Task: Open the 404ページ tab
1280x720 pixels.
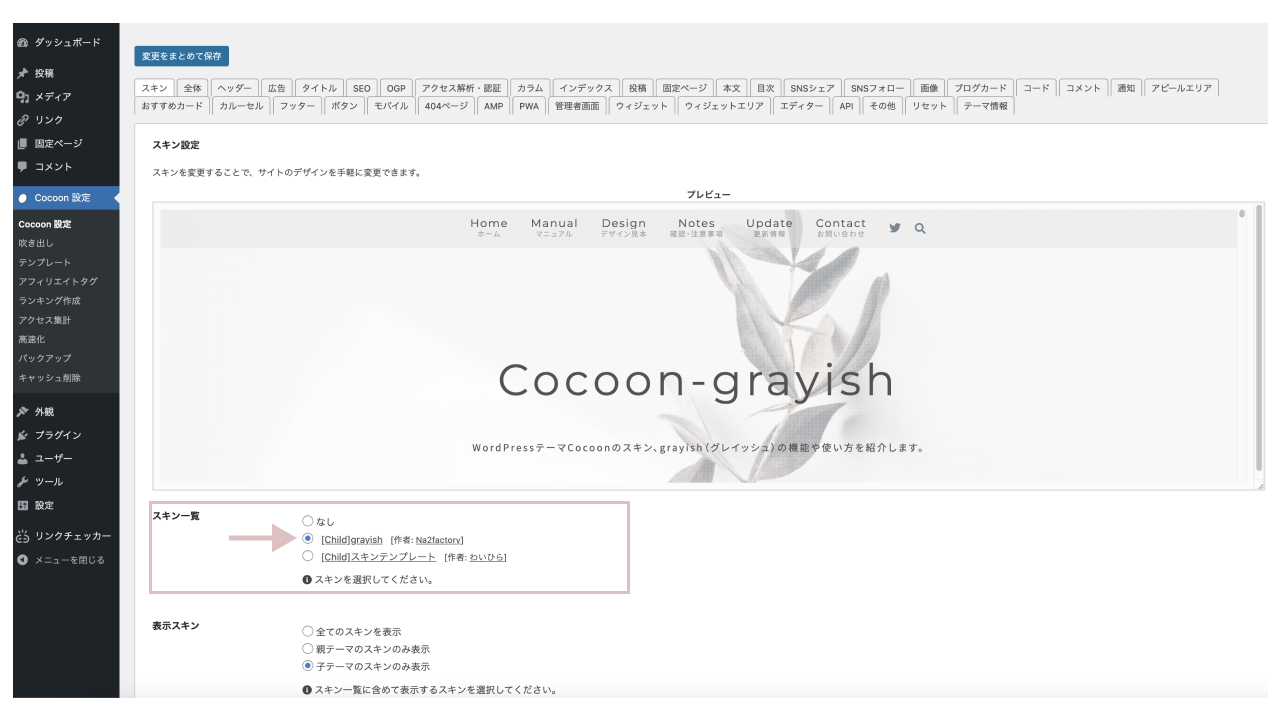Action: coord(446,106)
